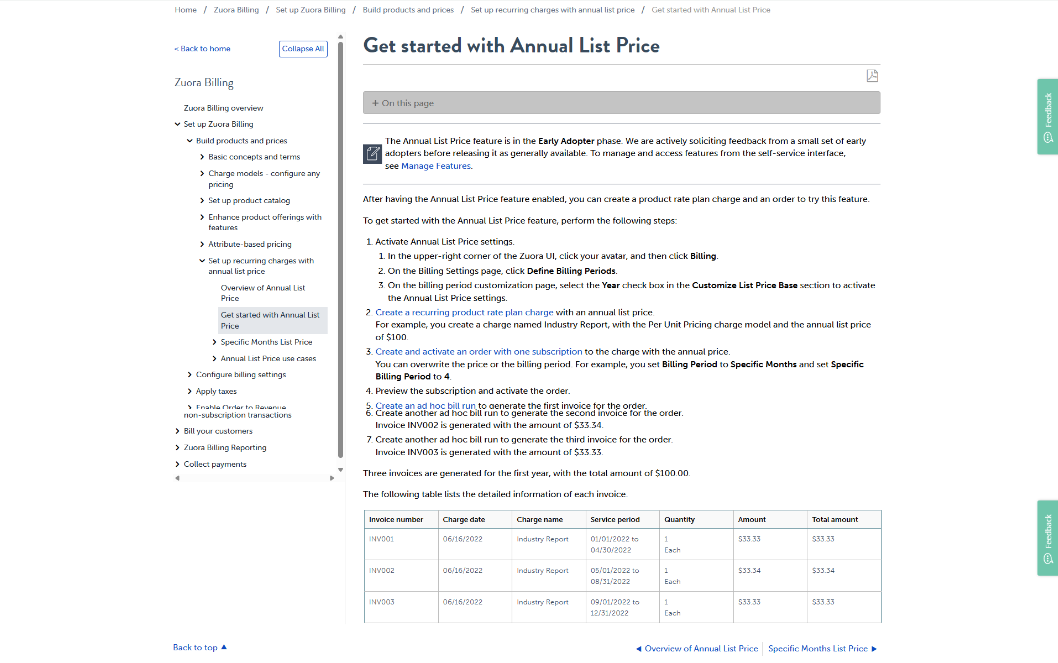Screen dimensions: 1058x663
Task: Open Zuora Billing Reporting sidebar item
Action: tap(225, 447)
